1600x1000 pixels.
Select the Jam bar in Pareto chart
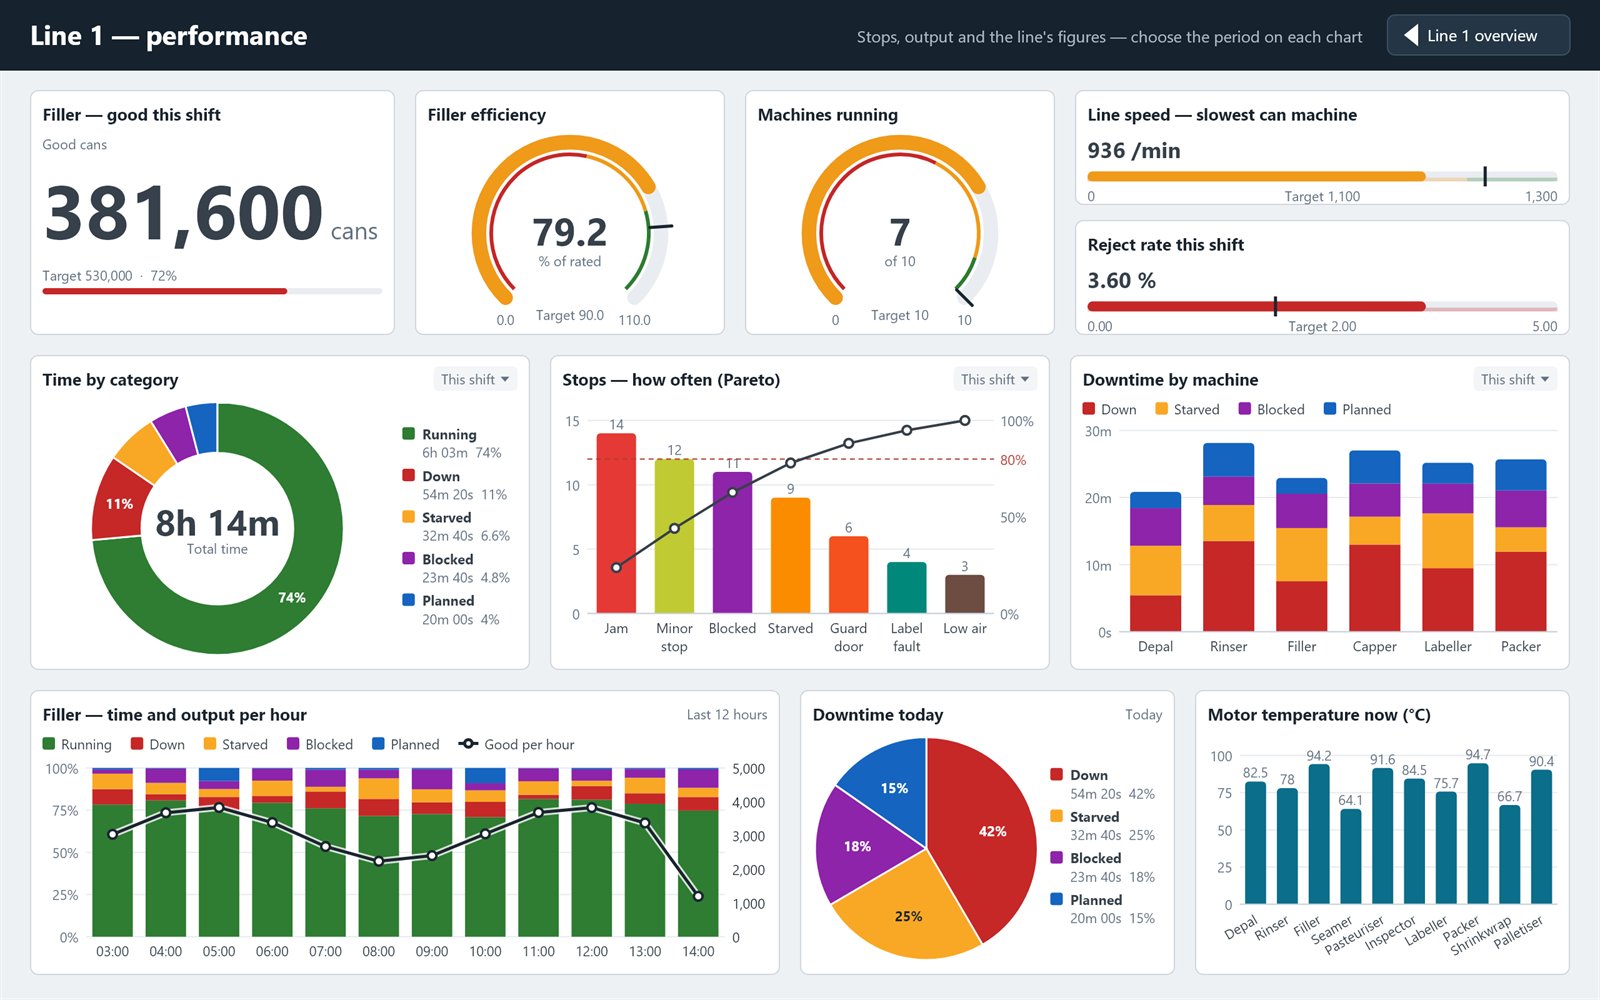(616, 523)
